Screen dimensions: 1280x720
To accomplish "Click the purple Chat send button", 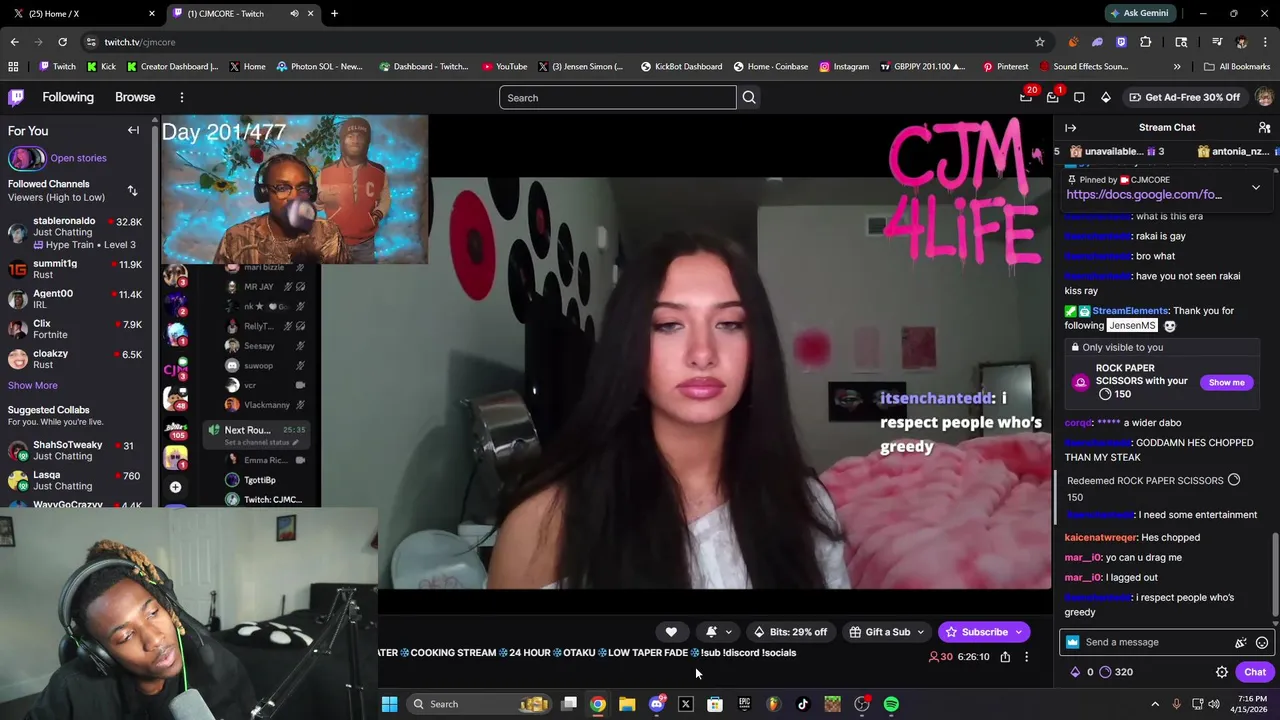I will point(1255,672).
